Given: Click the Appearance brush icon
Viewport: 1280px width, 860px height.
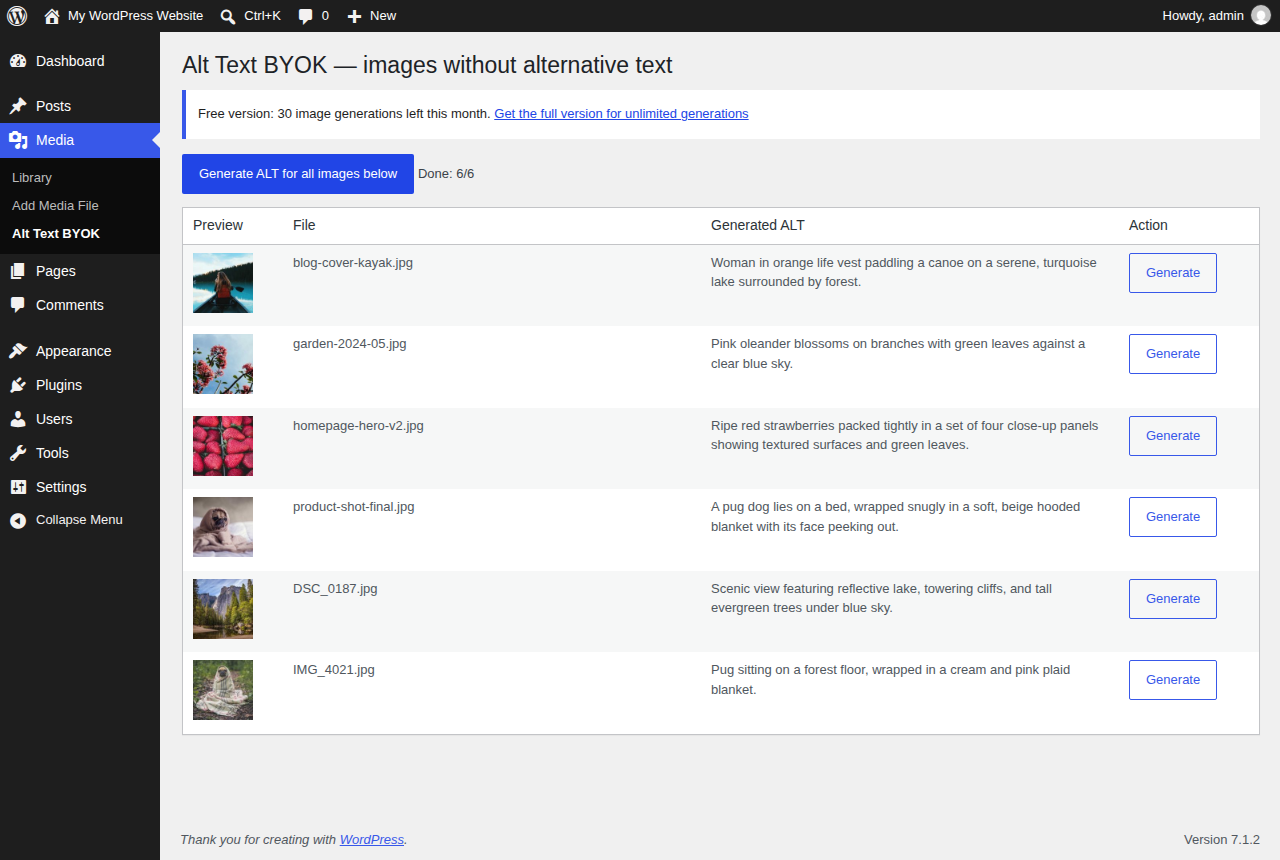Looking at the screenshot, I should pyautogui.click(x=18, y=351).
